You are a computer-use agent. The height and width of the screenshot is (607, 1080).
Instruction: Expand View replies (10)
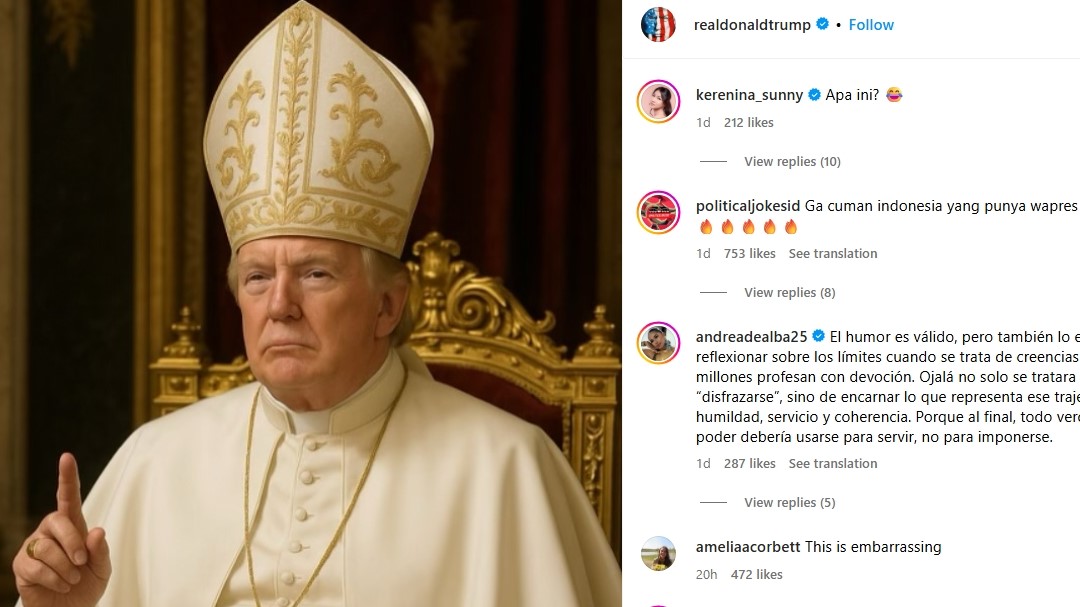click(792, 162)
